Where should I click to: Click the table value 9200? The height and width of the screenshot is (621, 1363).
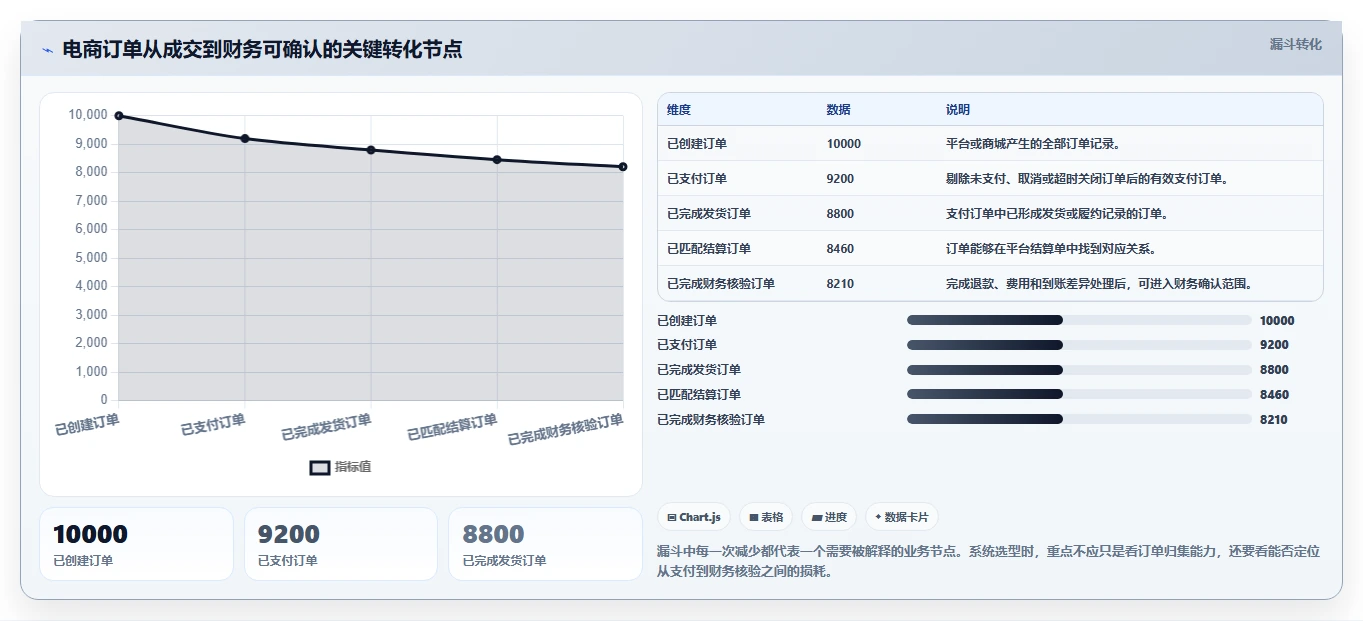click(x=841, y=179)
